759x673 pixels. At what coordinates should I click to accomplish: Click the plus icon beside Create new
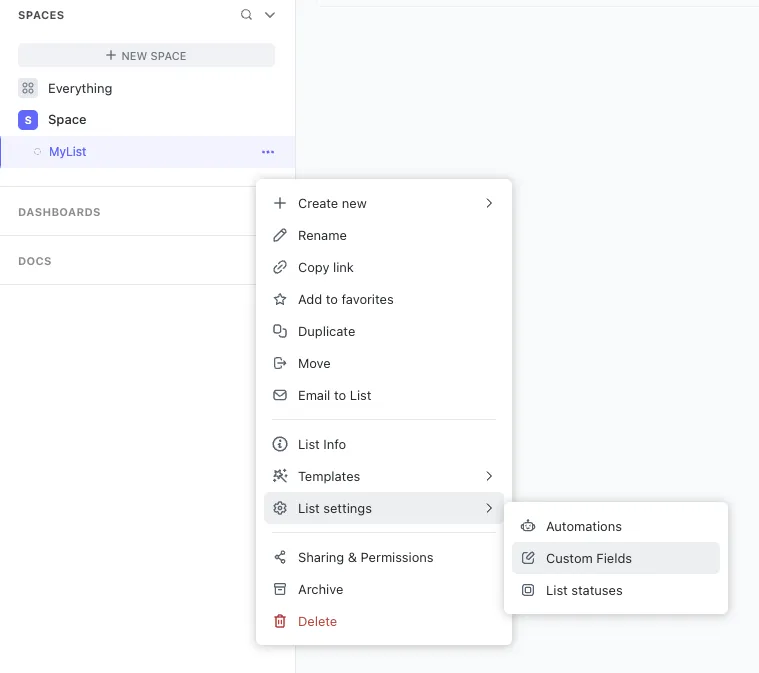point(280,203)
